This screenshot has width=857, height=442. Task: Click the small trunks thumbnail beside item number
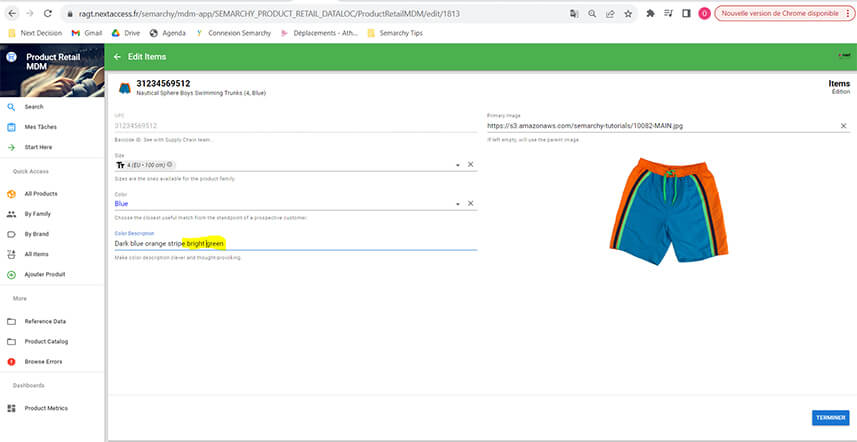(125, 88)
